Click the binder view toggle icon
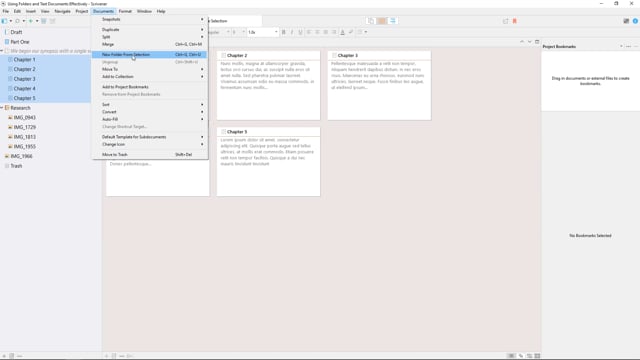Viewport: 640px width, 360px height. click(4, 21)
